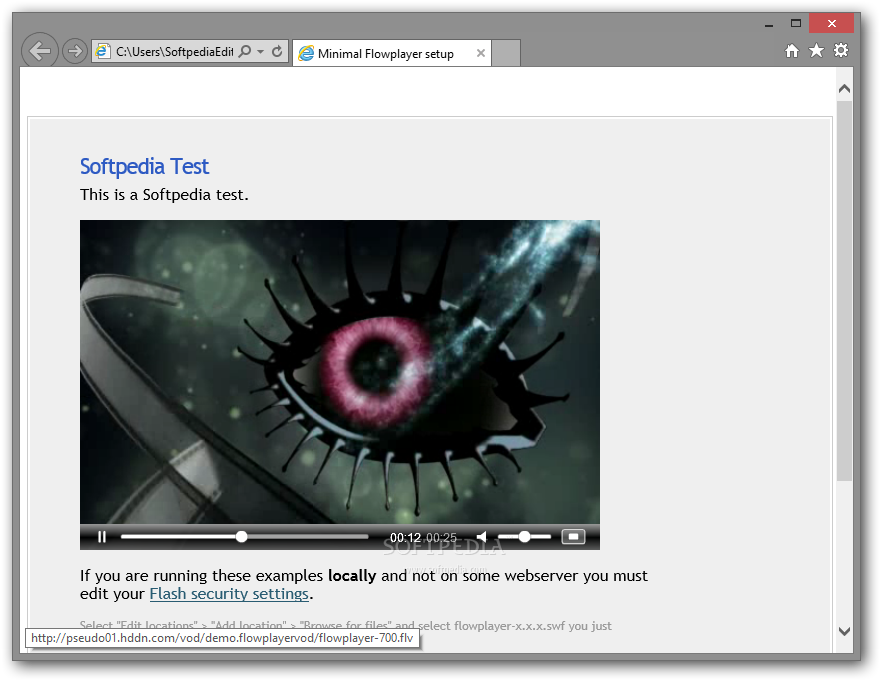Click the address bar path field
881x681 pixels.
pos(174,52)
